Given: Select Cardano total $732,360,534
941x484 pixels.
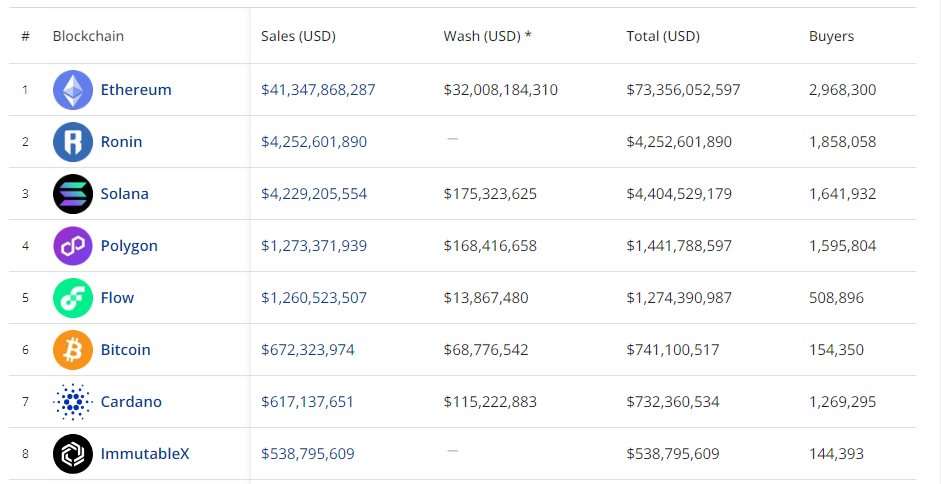Looking at the screenshot, I should coord(673,402).
